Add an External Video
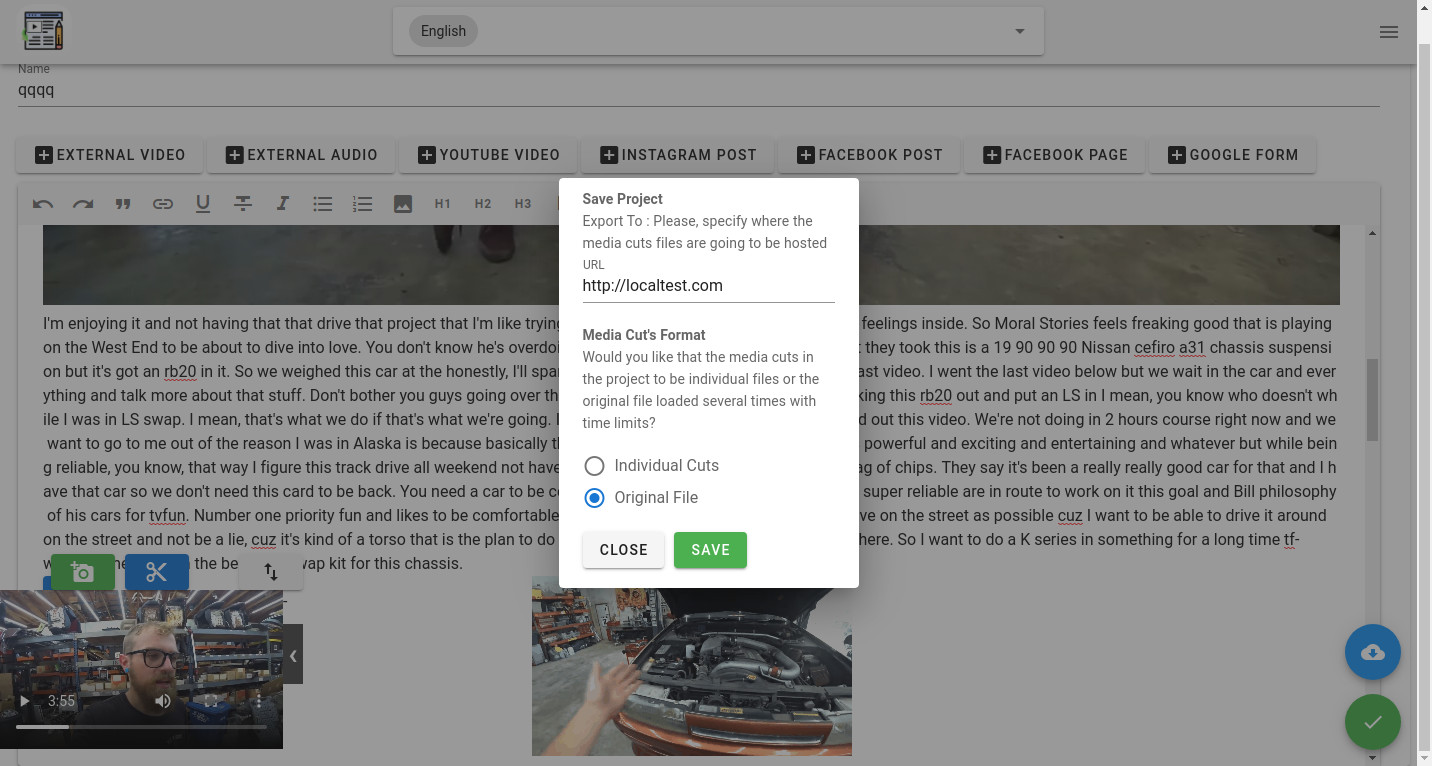Image resolution: width=1432 pixels, height=766 pixels. (x=110, y=155)
